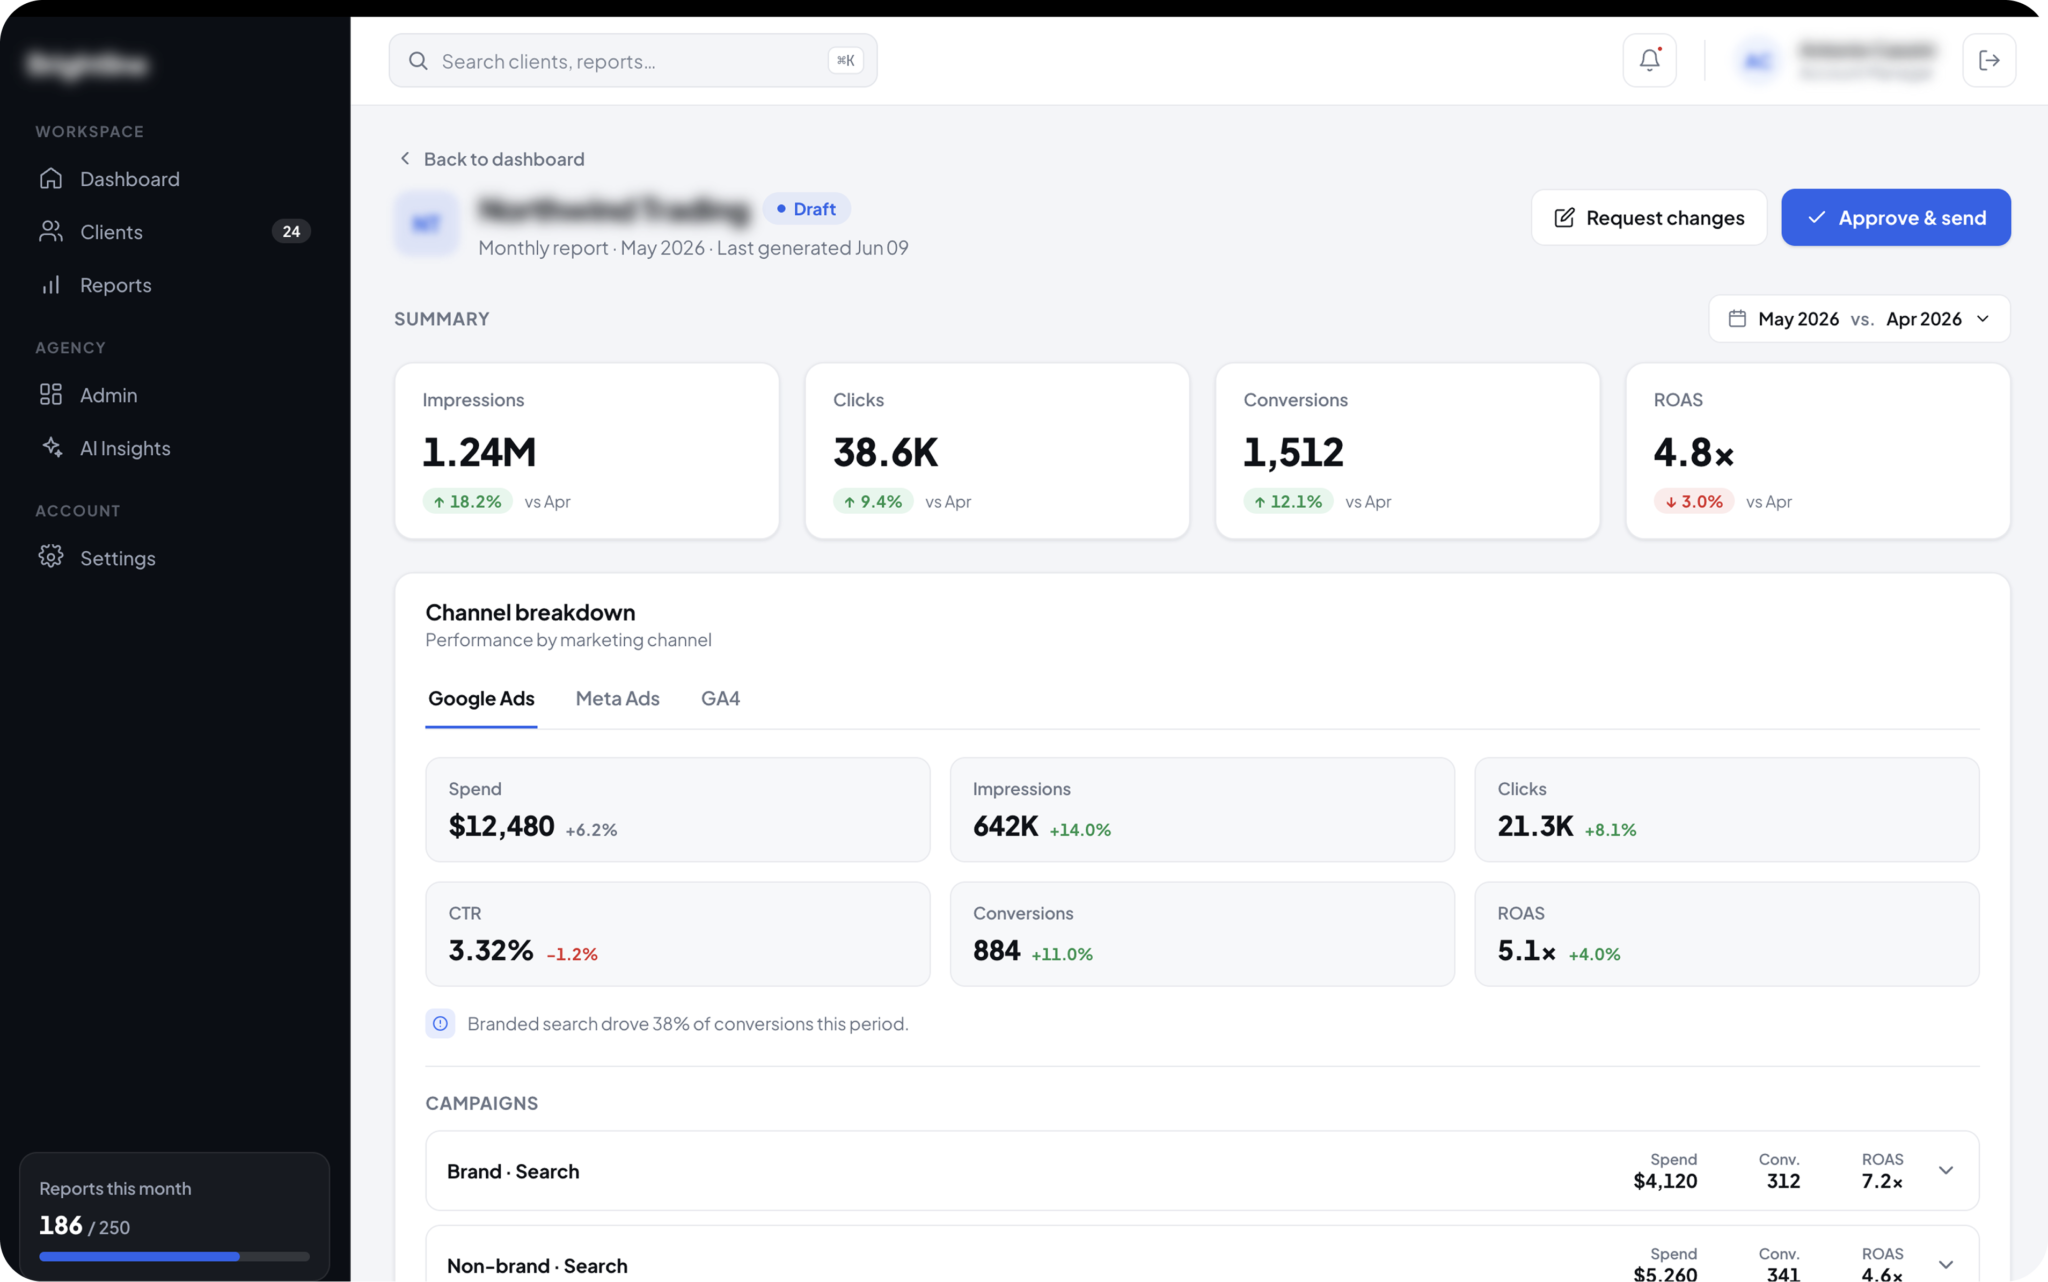Click the Non-brand · Search spend $5,260
Image resolution: width=2048 pixels, height=1282 pixels.
pos(1665,1274)
